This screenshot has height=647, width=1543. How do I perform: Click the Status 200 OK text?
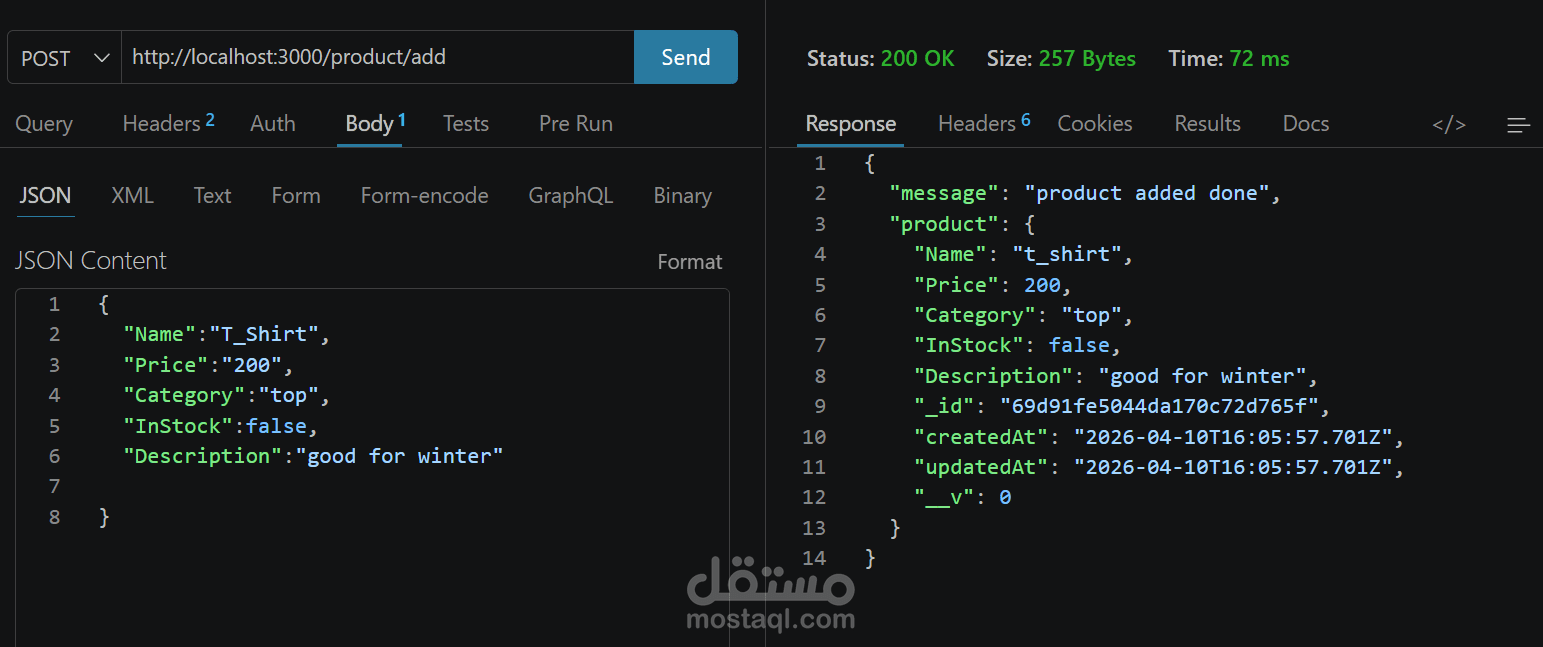click(881, 59)
